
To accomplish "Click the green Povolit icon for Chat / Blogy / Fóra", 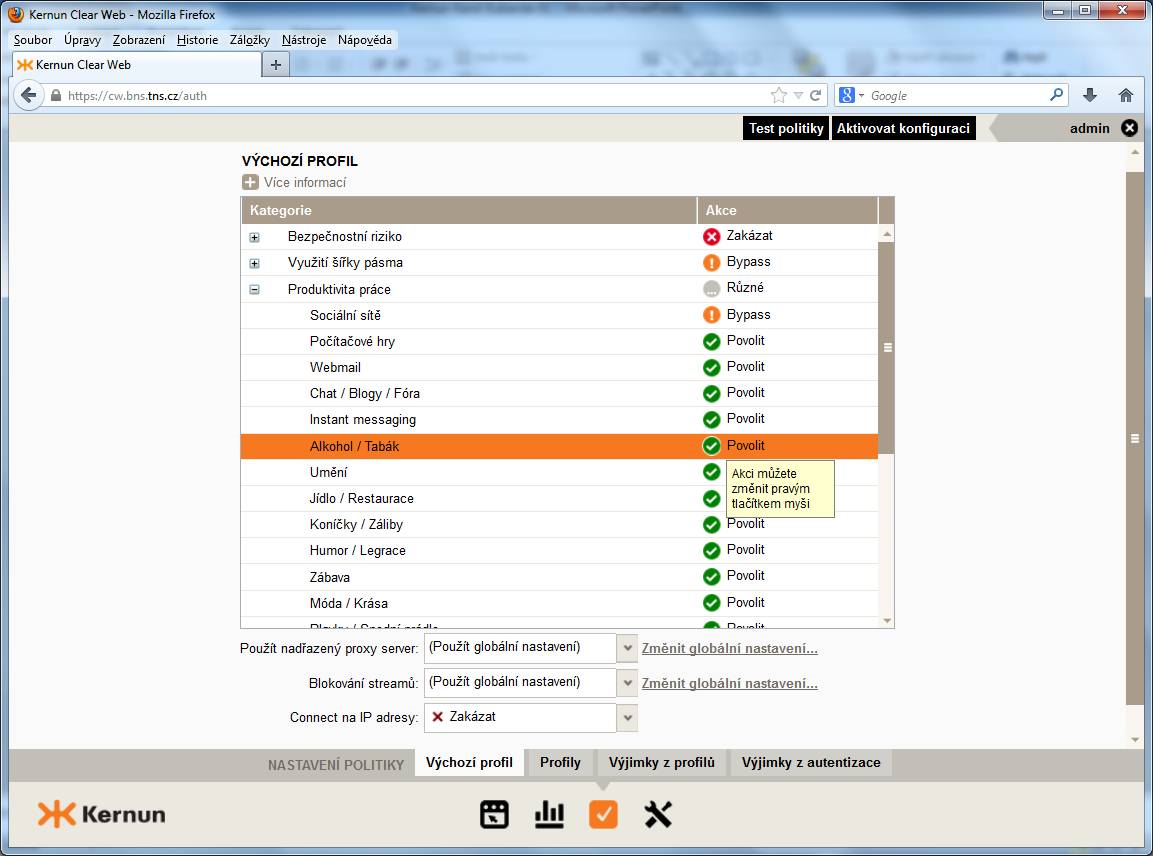I will click(711, 393).
